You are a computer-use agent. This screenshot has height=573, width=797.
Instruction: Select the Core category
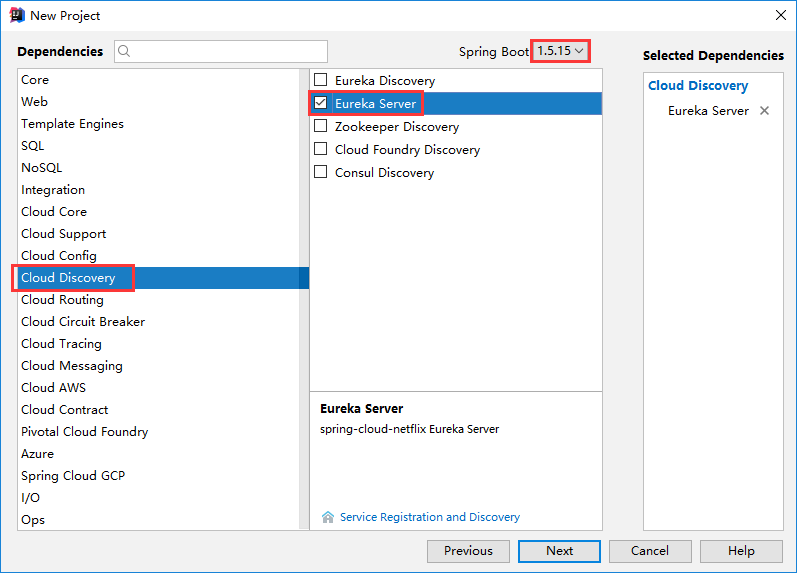pos(159,80)
